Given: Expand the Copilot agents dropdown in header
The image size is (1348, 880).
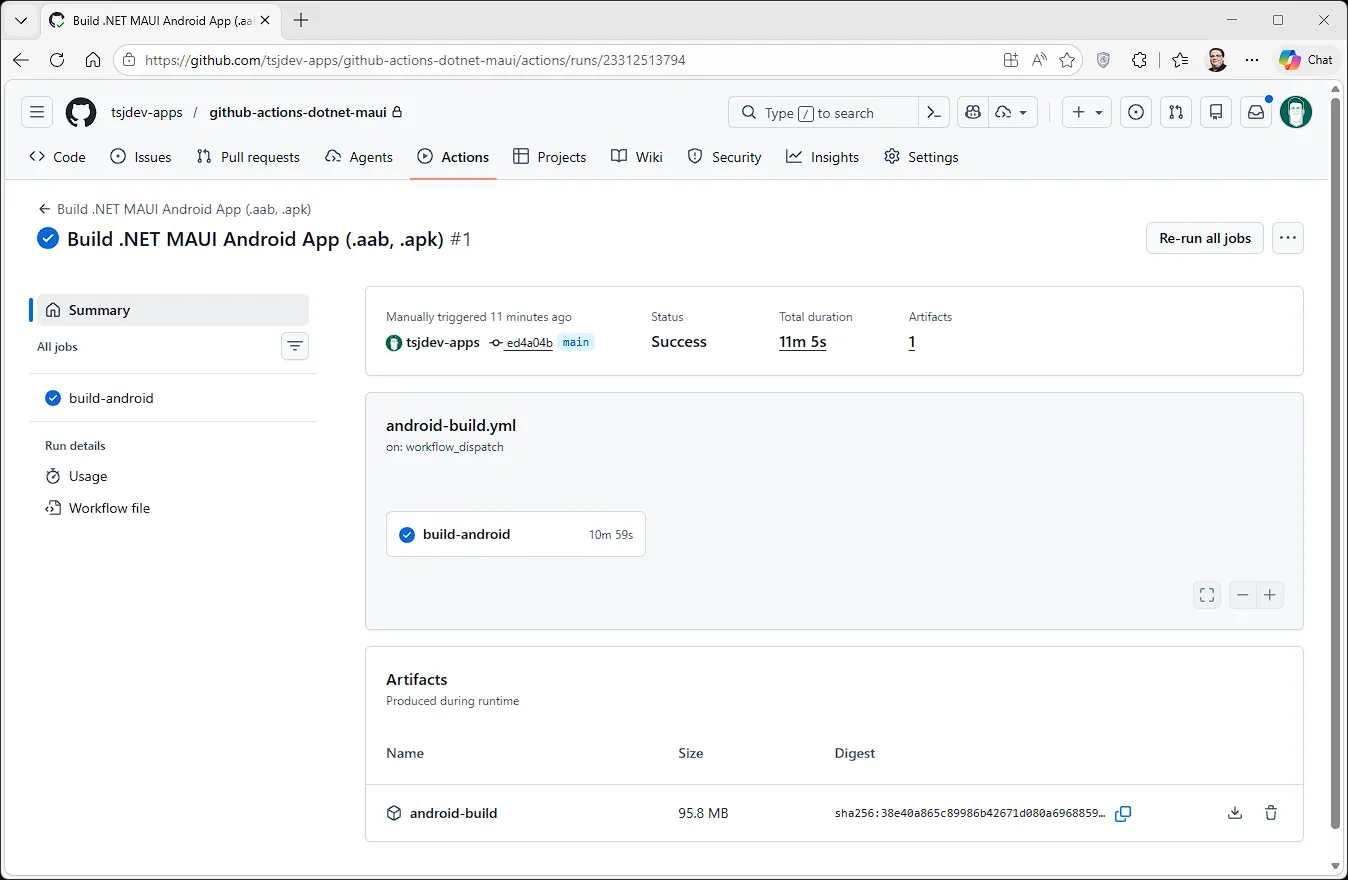Looking at the screenshot, I should click(1013, 113).
